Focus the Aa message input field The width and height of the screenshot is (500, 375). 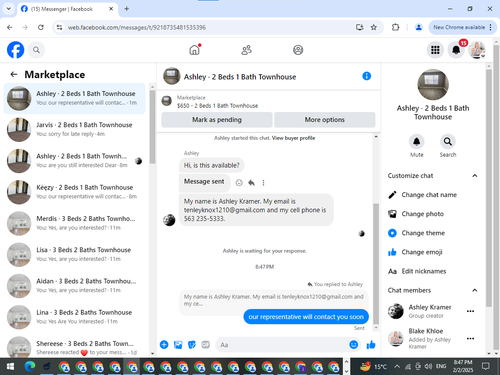pos(282,345)
